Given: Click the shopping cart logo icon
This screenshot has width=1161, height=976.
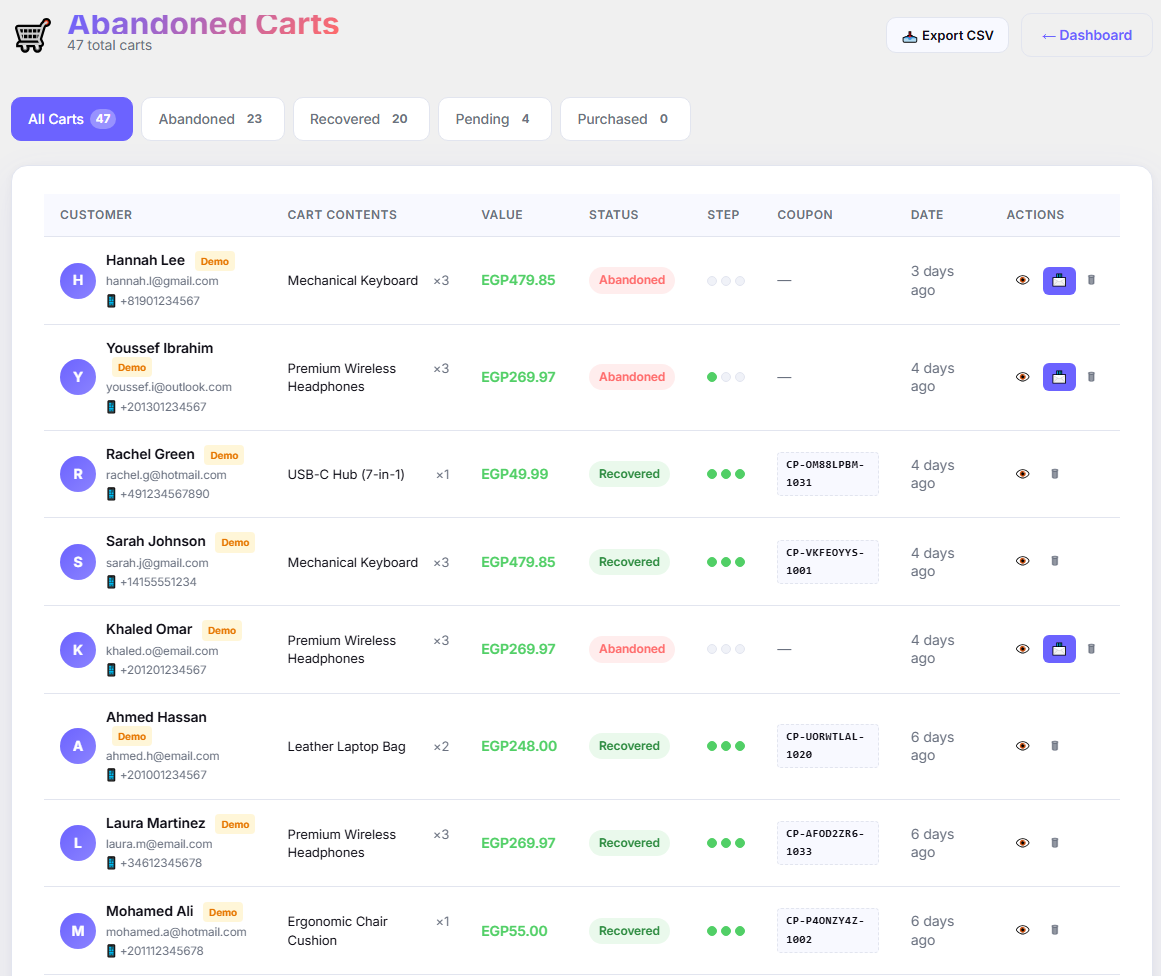Looking at the screenshot, I should (x=33, y=36).
